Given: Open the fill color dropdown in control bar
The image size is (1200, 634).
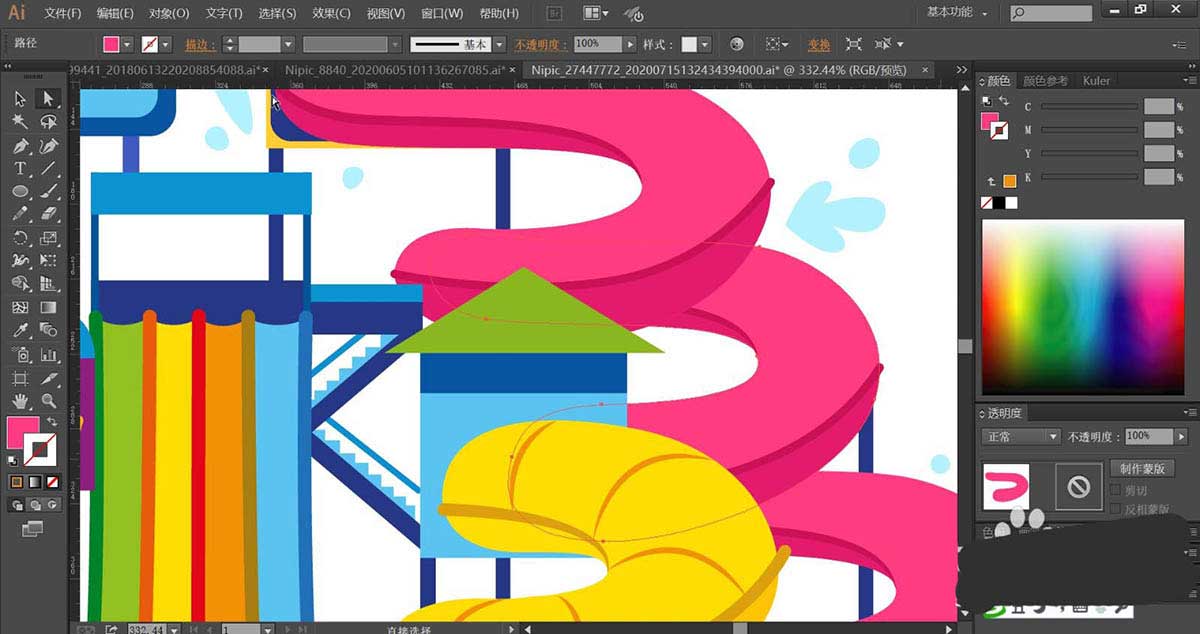Looking at the screenshot, I should tap(127, 44).
